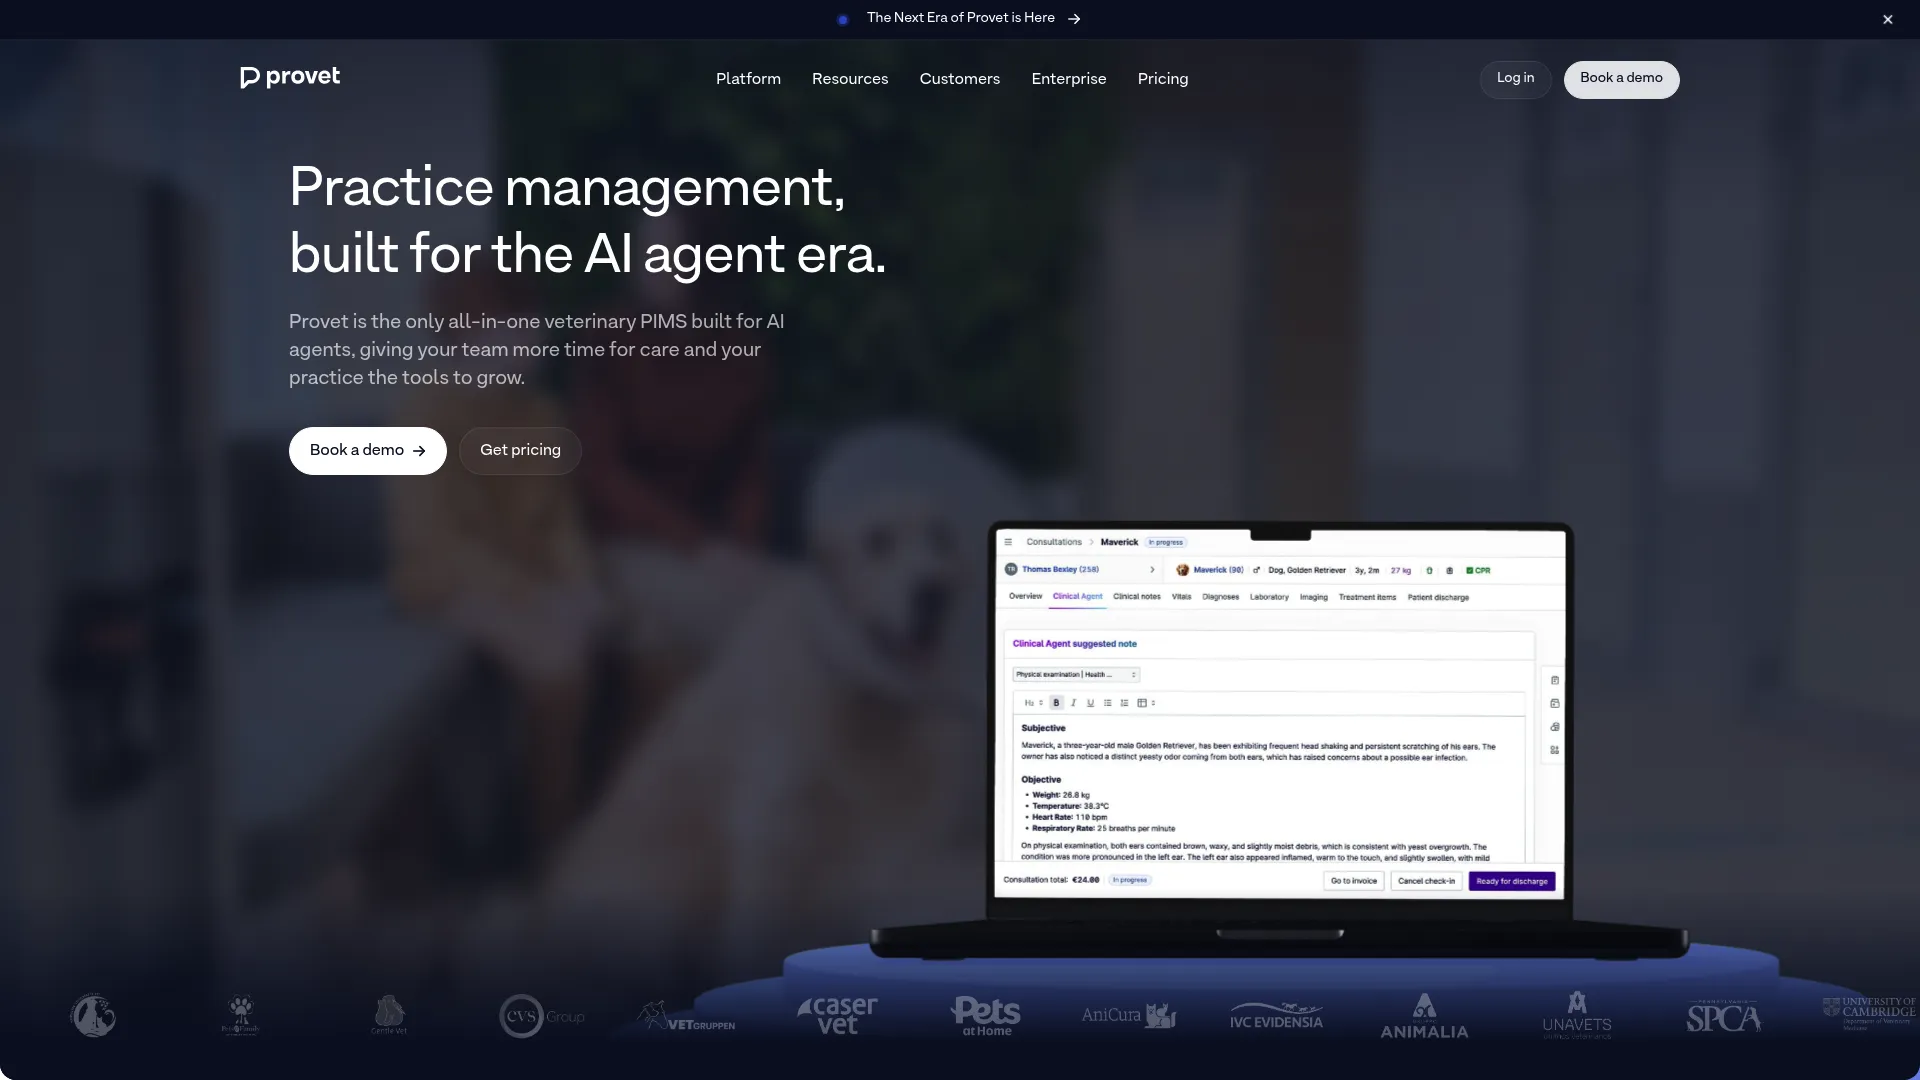Switch to the Overview tab
The image size is (1920, 1080).
(1025, 596)
